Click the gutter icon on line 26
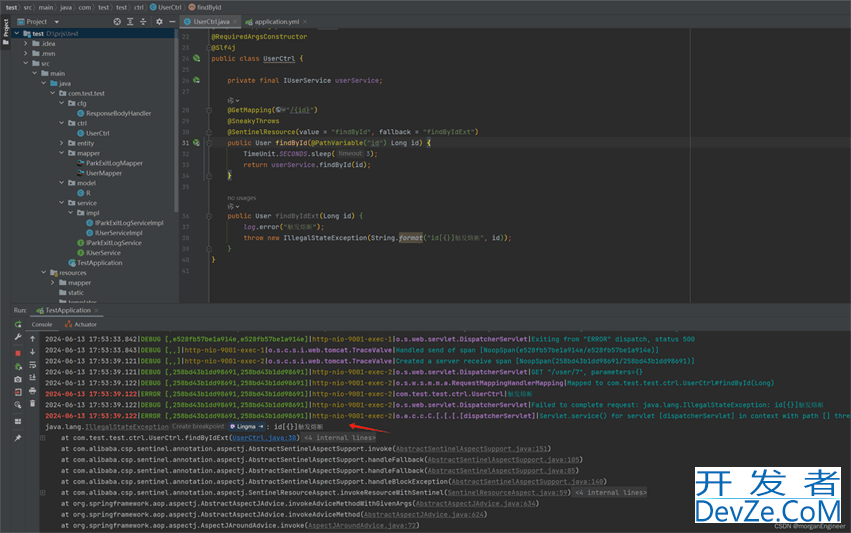The width and height of the screenshot is (851, 533). point(196,80)
